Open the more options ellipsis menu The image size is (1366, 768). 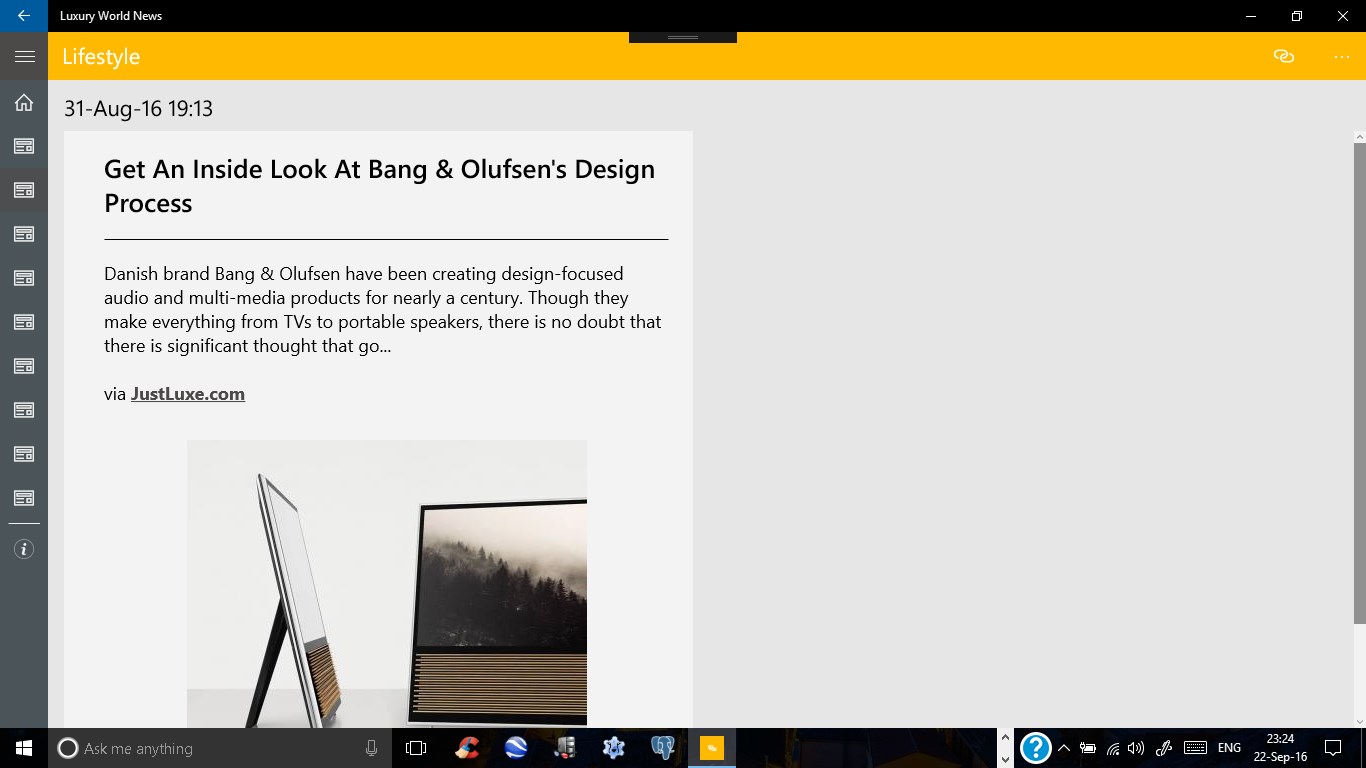tap(1342, 57)
